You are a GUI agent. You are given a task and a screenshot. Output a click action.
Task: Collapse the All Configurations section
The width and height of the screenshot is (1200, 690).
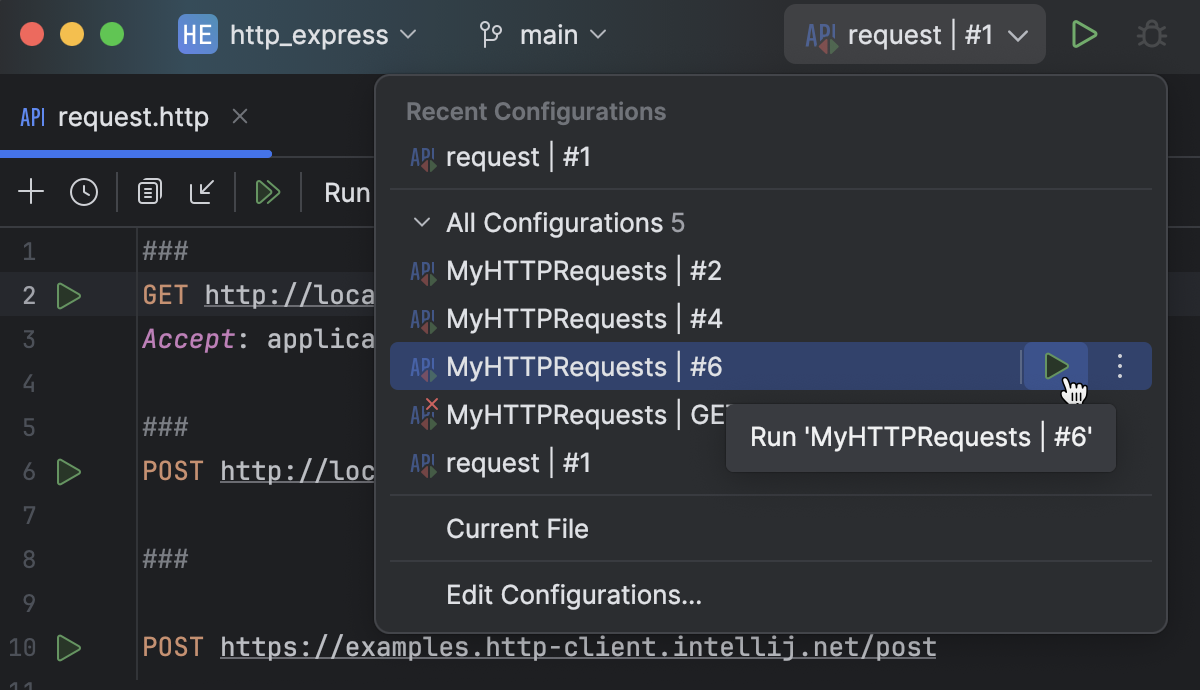(x=422, y=223)
